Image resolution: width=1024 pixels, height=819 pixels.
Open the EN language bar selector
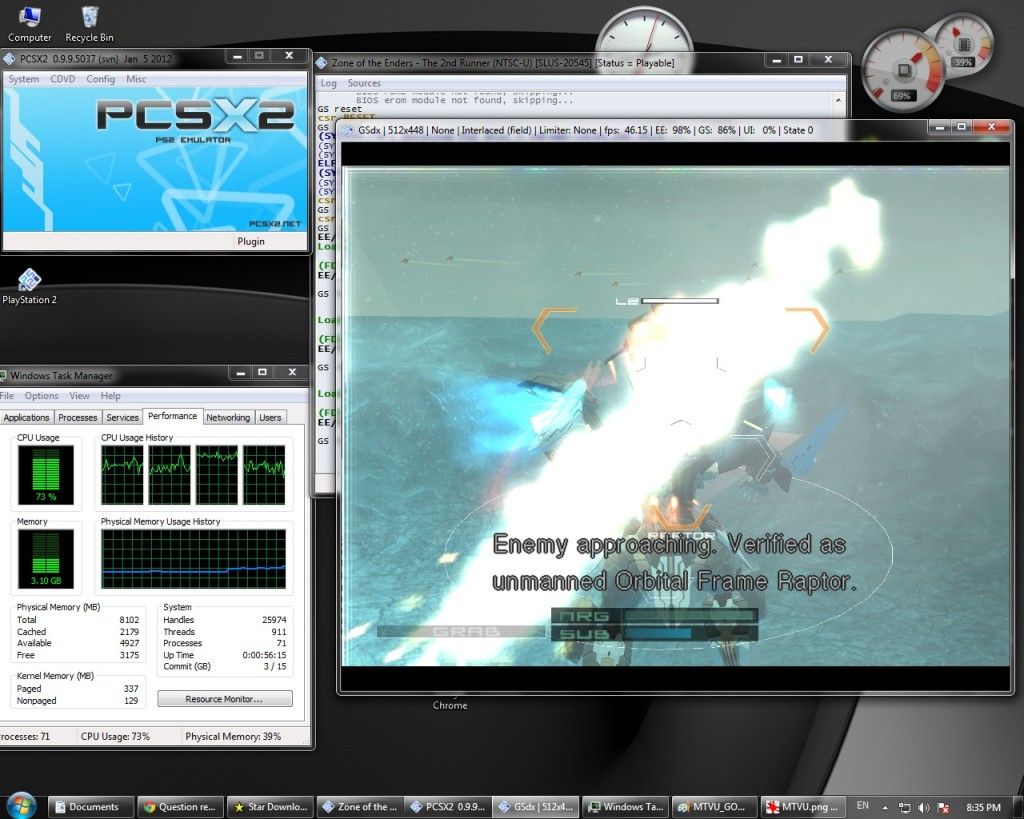pos(863,806)
